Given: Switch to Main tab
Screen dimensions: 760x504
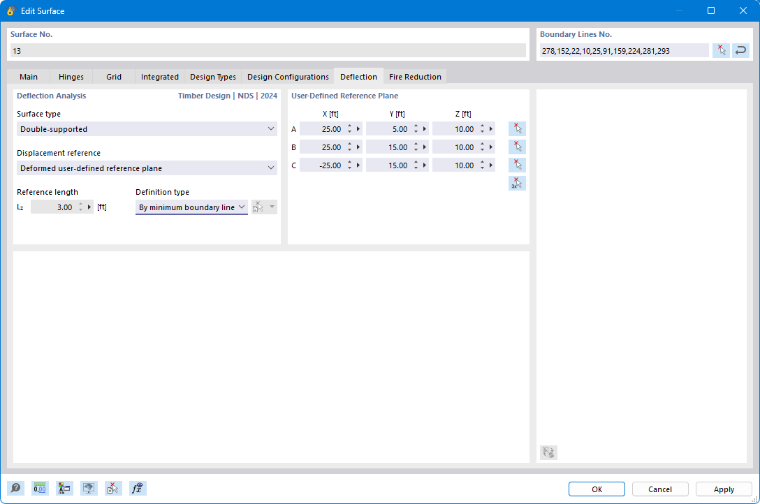Looking at the screenshot, I should (28, 77).
